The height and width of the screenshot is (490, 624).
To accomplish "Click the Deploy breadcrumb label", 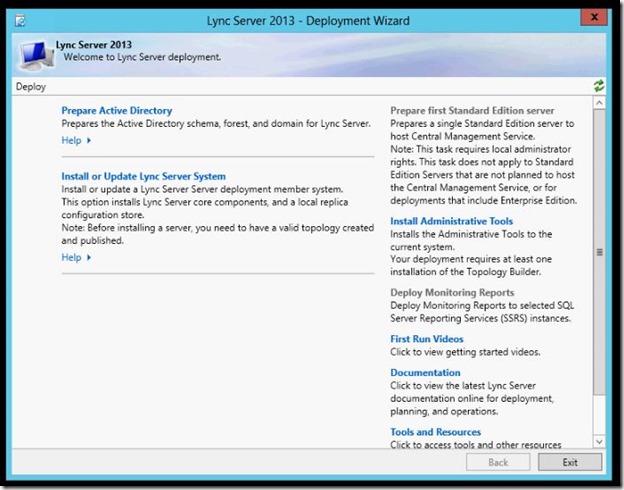I will pos(31,86).
